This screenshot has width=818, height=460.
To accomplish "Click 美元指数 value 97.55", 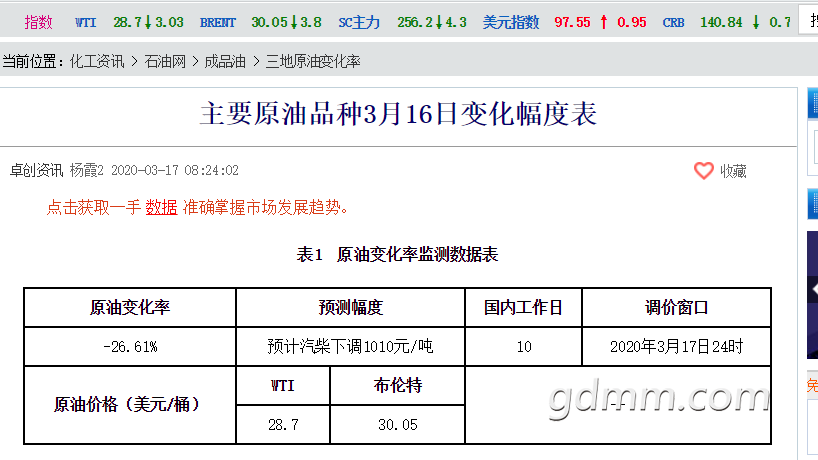I will [572, 22].
